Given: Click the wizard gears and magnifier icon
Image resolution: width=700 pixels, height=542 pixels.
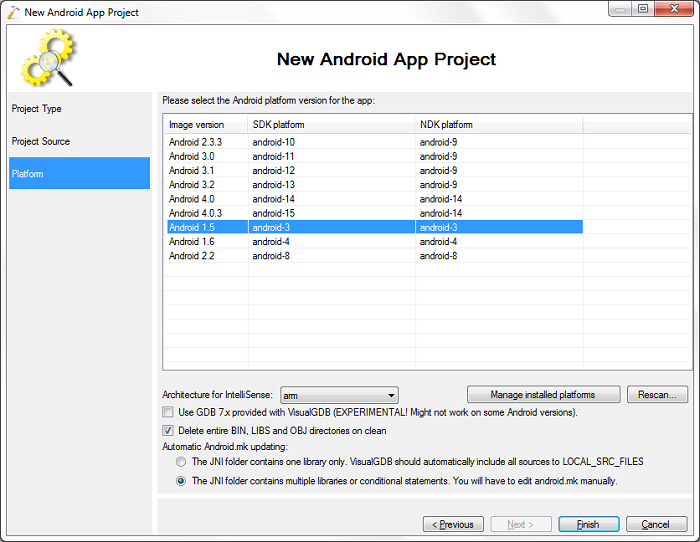Looking at the screenshot, I should click(x=48, y=58).
